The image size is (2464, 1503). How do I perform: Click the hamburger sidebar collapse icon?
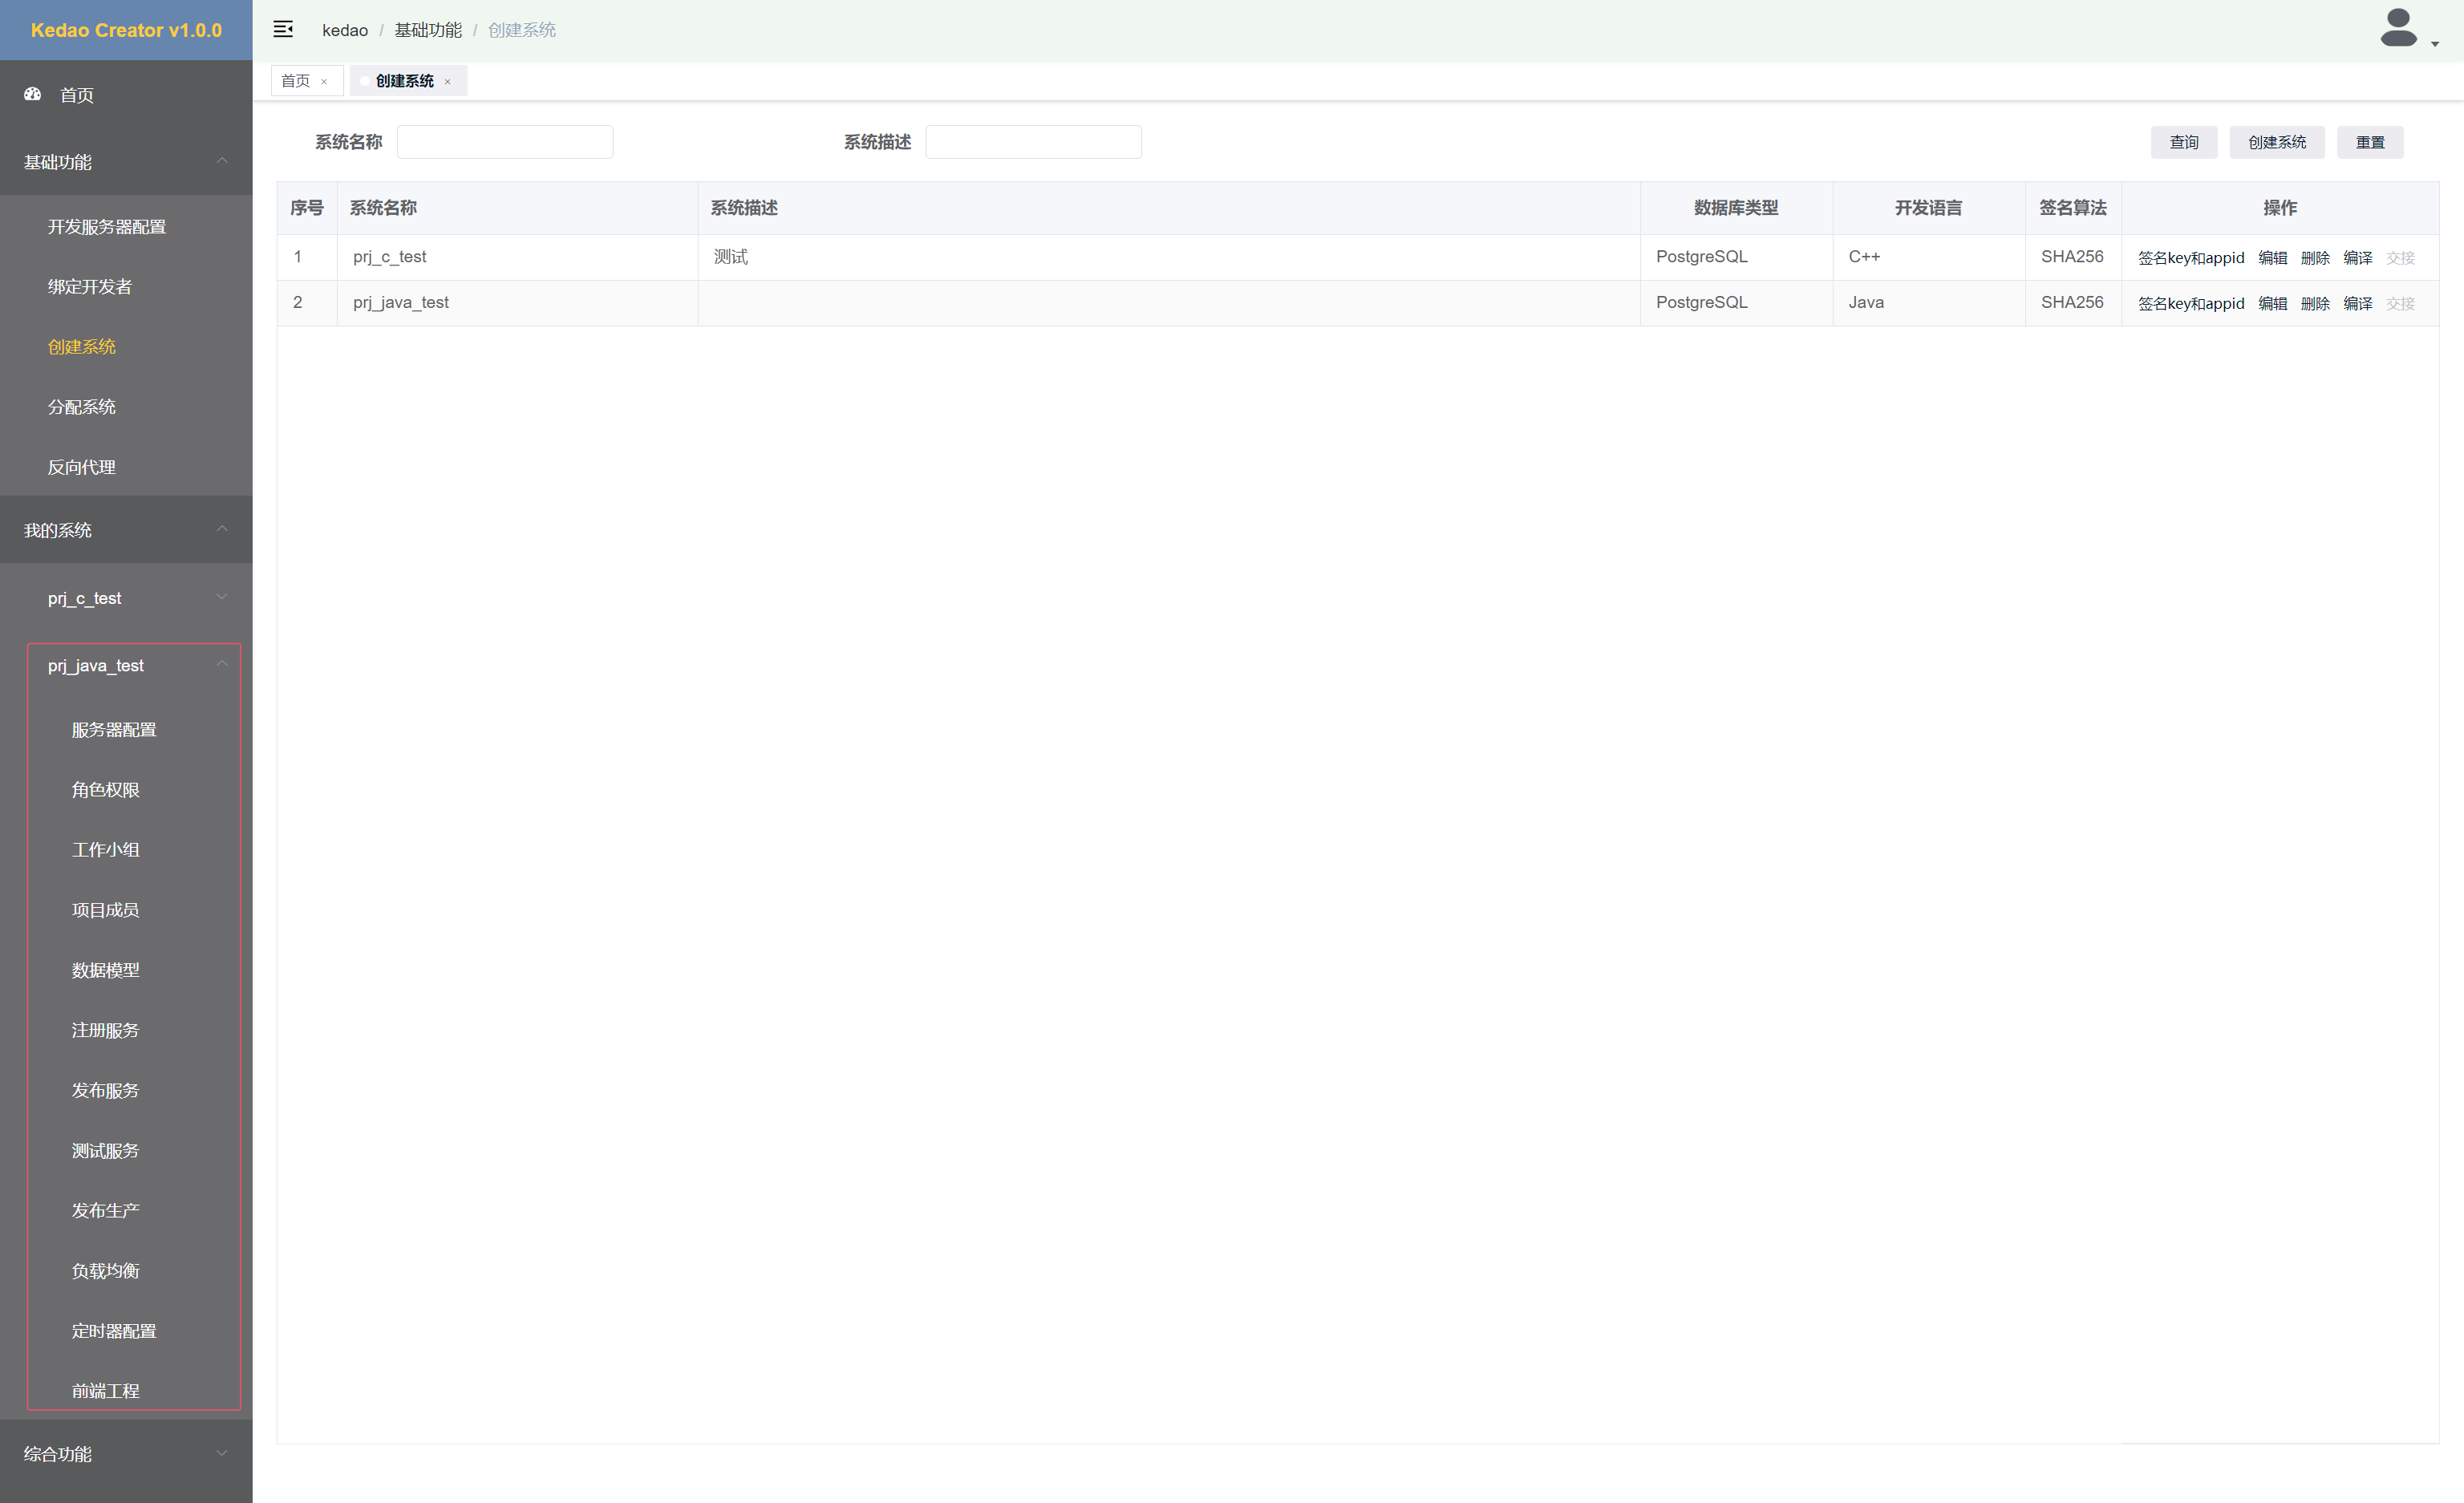[x=283, y=30]
